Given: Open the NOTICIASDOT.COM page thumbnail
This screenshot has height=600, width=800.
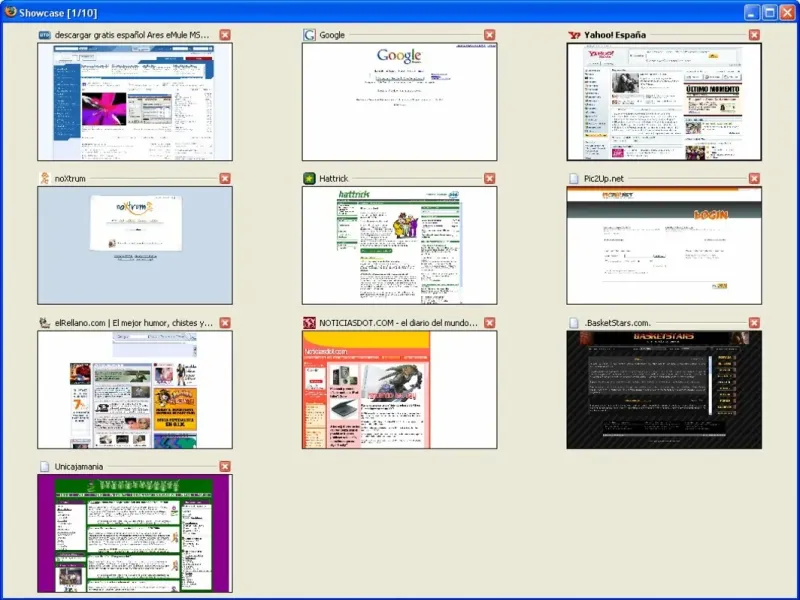Looking at the screenshot, I should [x=399, y=389].
